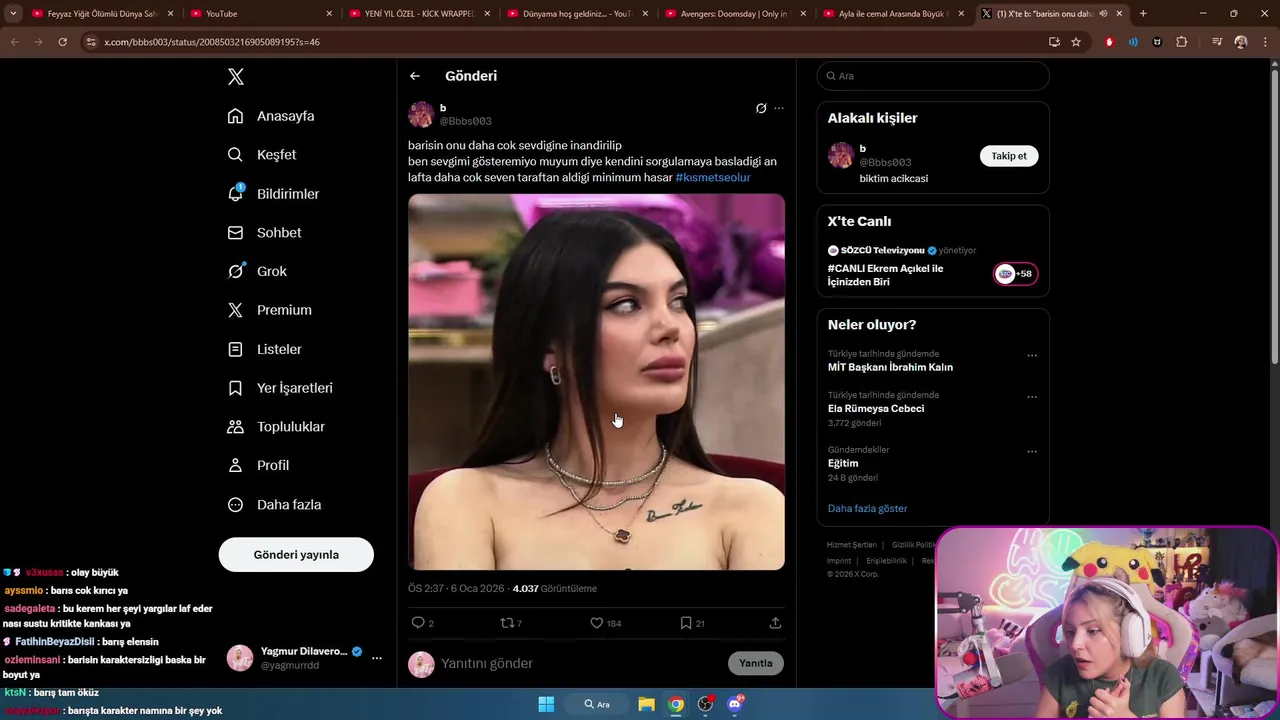Open Listeler in the sidebar
The image size is (1280, 720).
point(264,349)
